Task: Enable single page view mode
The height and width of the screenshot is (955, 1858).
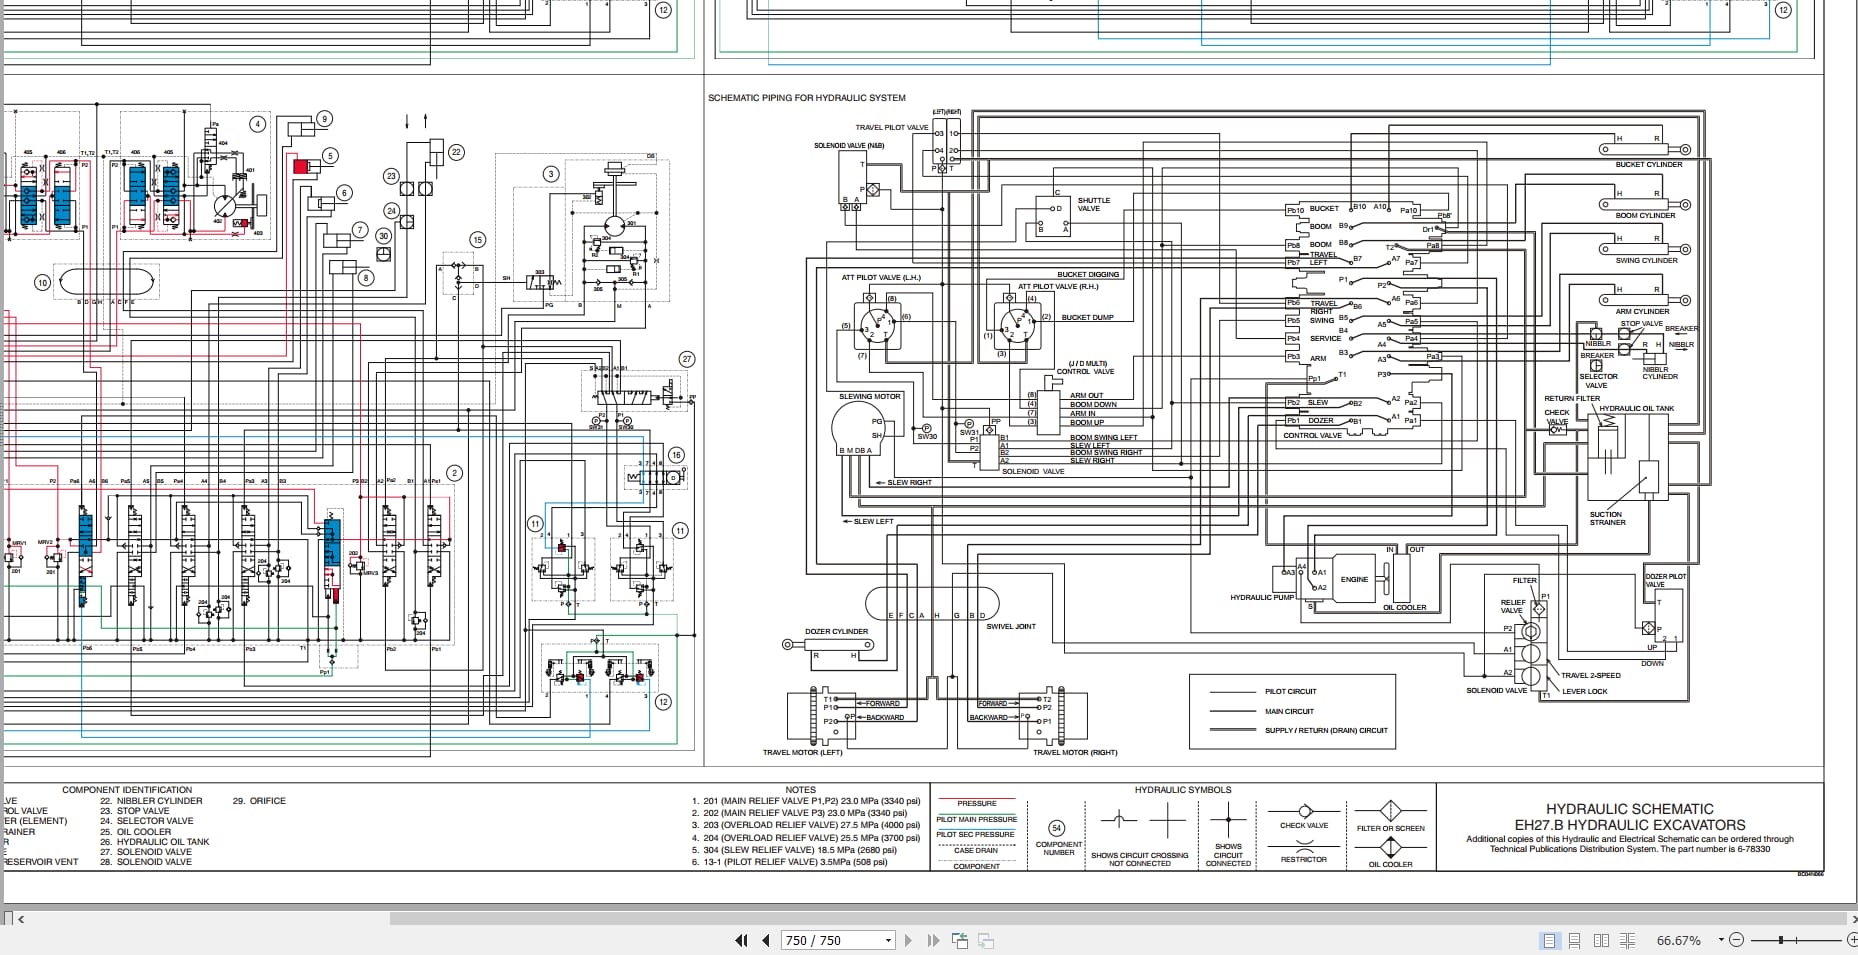Action: pos(1549,940)
